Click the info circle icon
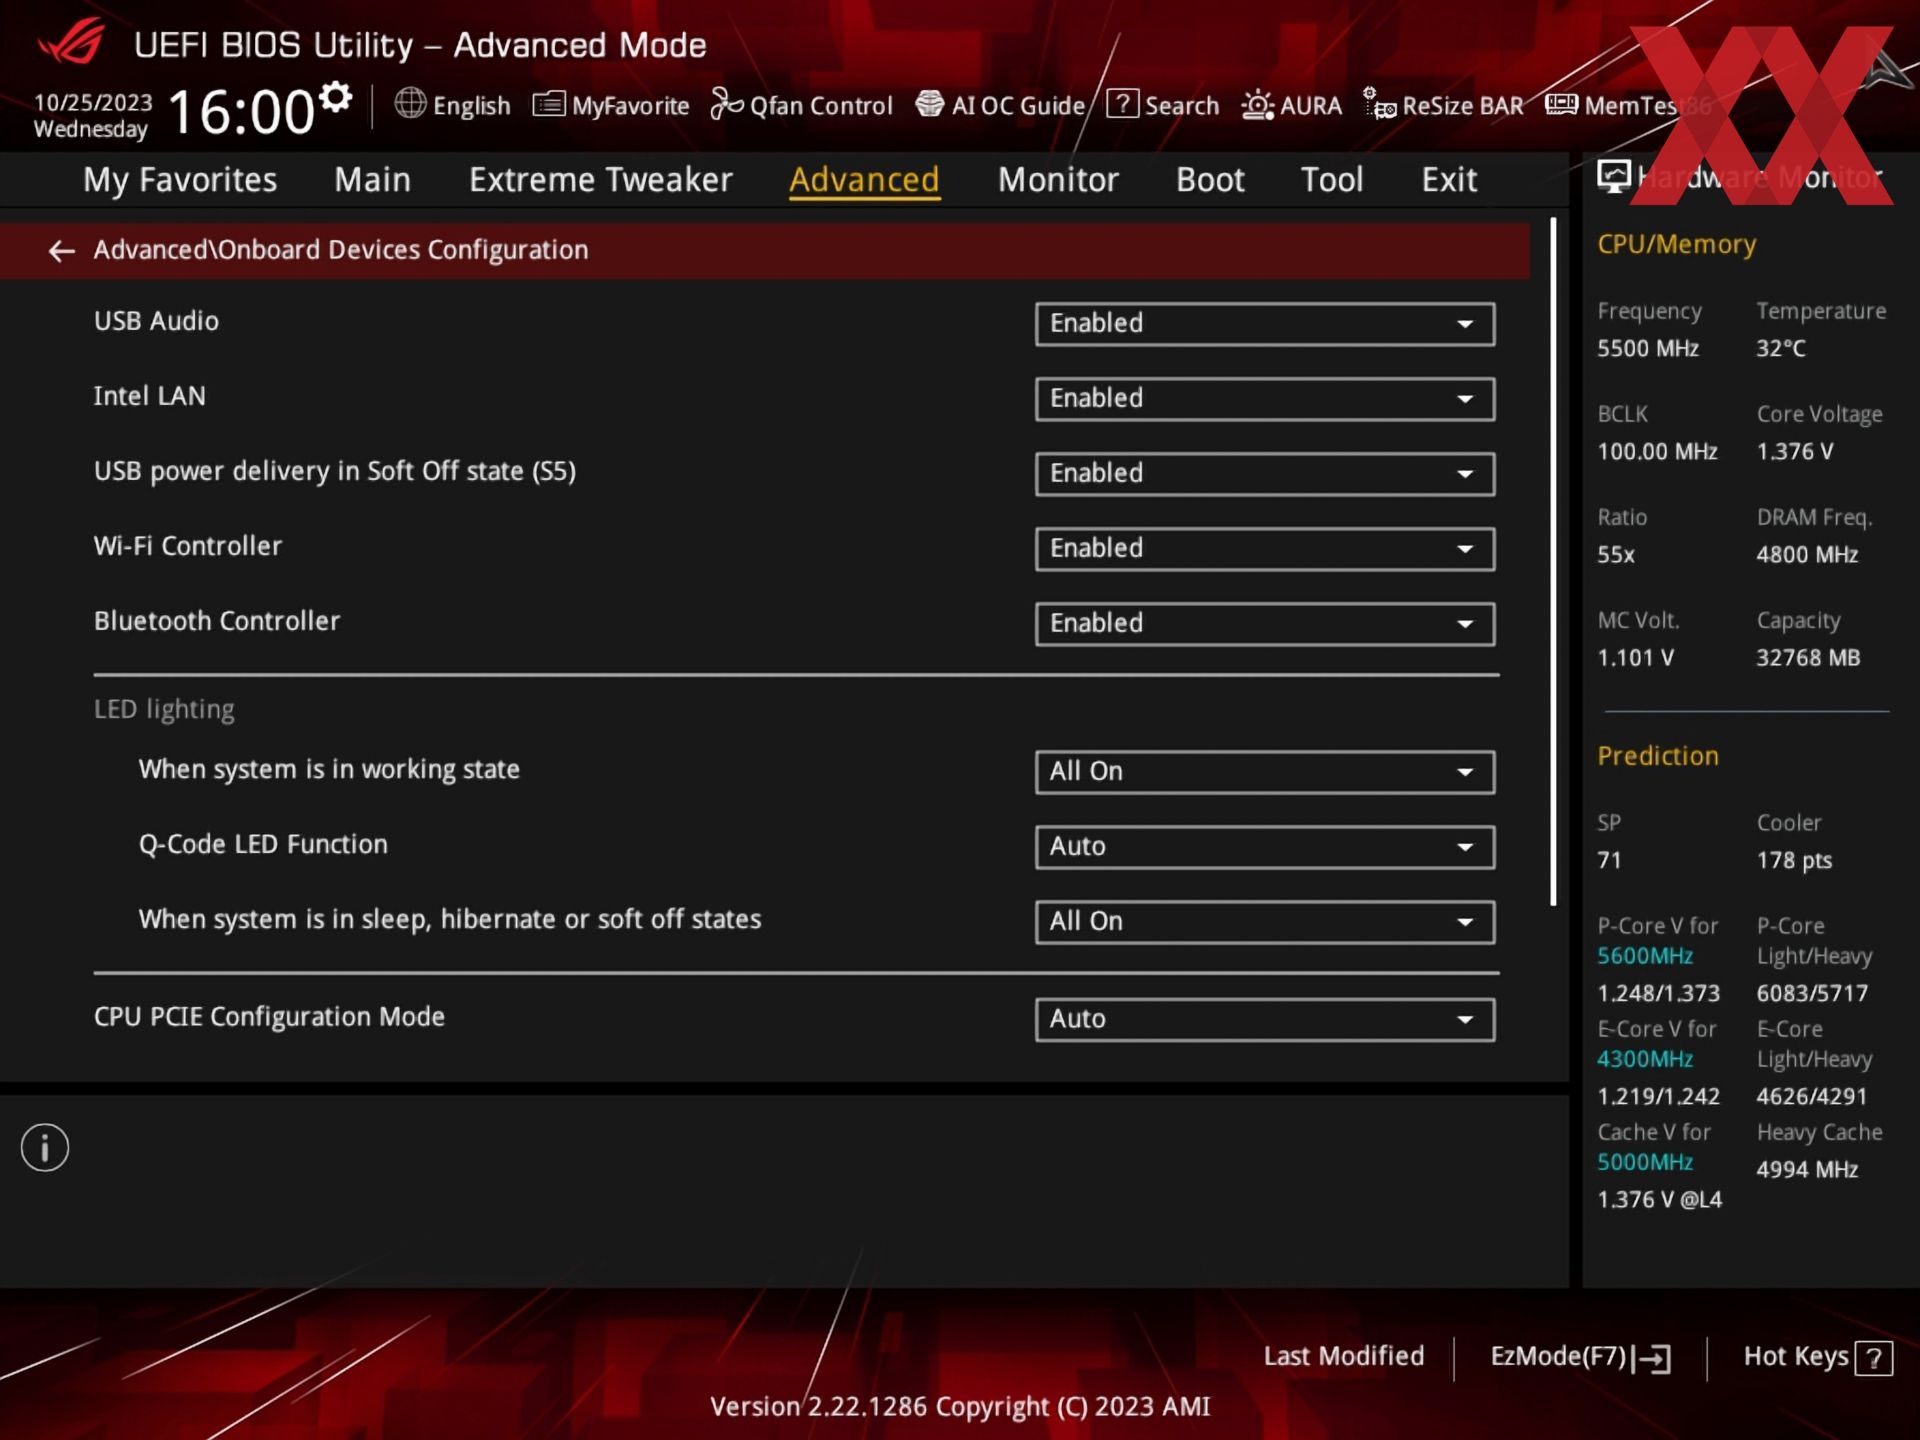This screenshot has width=1920, height=1440. click(x=45, y=1147)
